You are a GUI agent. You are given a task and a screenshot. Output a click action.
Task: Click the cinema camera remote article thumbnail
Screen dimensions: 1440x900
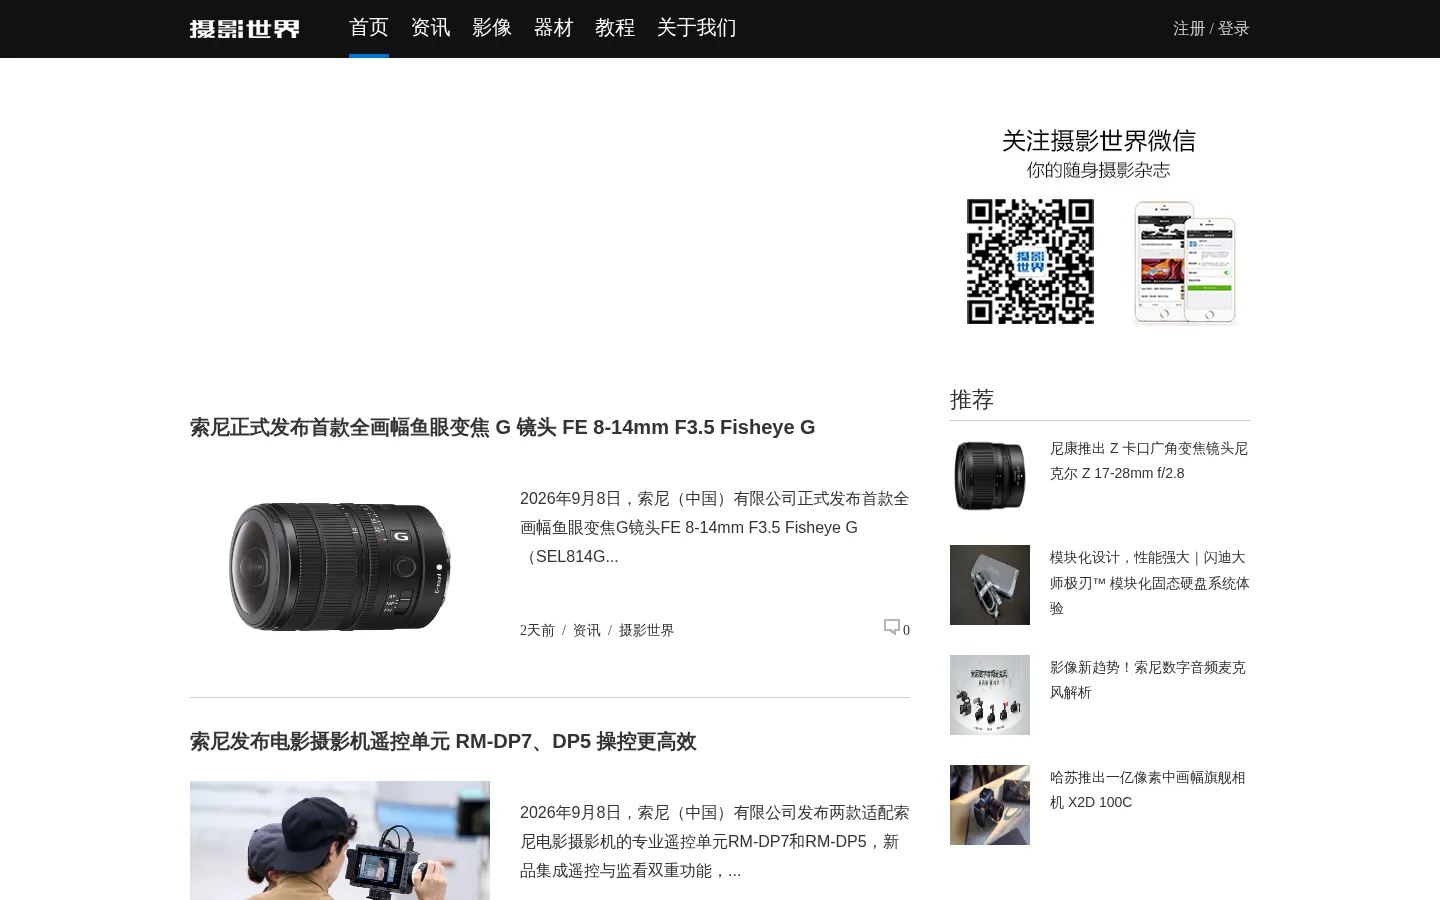[x=340, y=840]
